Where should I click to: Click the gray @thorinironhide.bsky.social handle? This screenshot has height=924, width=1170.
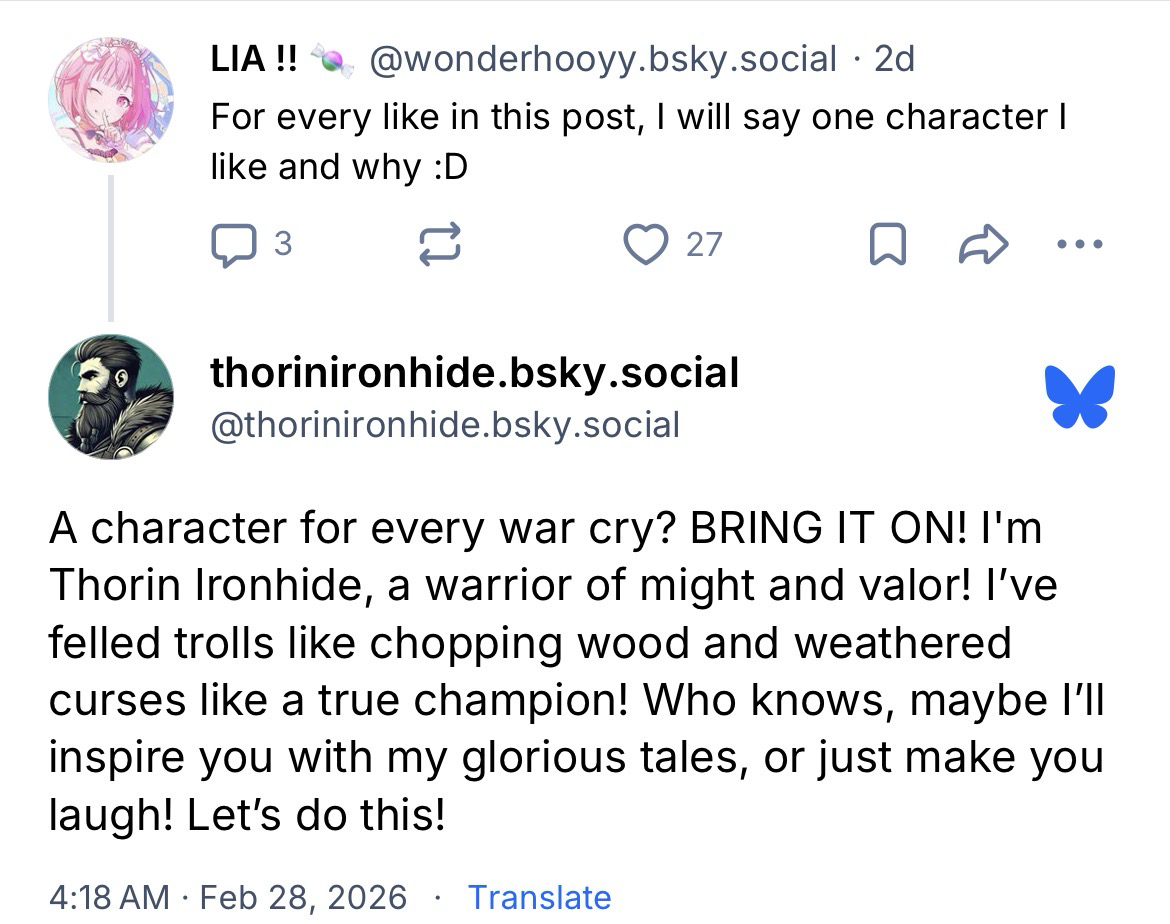(445, 425)
